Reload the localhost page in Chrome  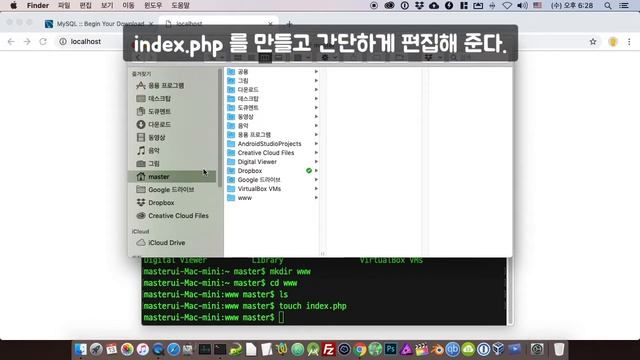click(43, 42)
